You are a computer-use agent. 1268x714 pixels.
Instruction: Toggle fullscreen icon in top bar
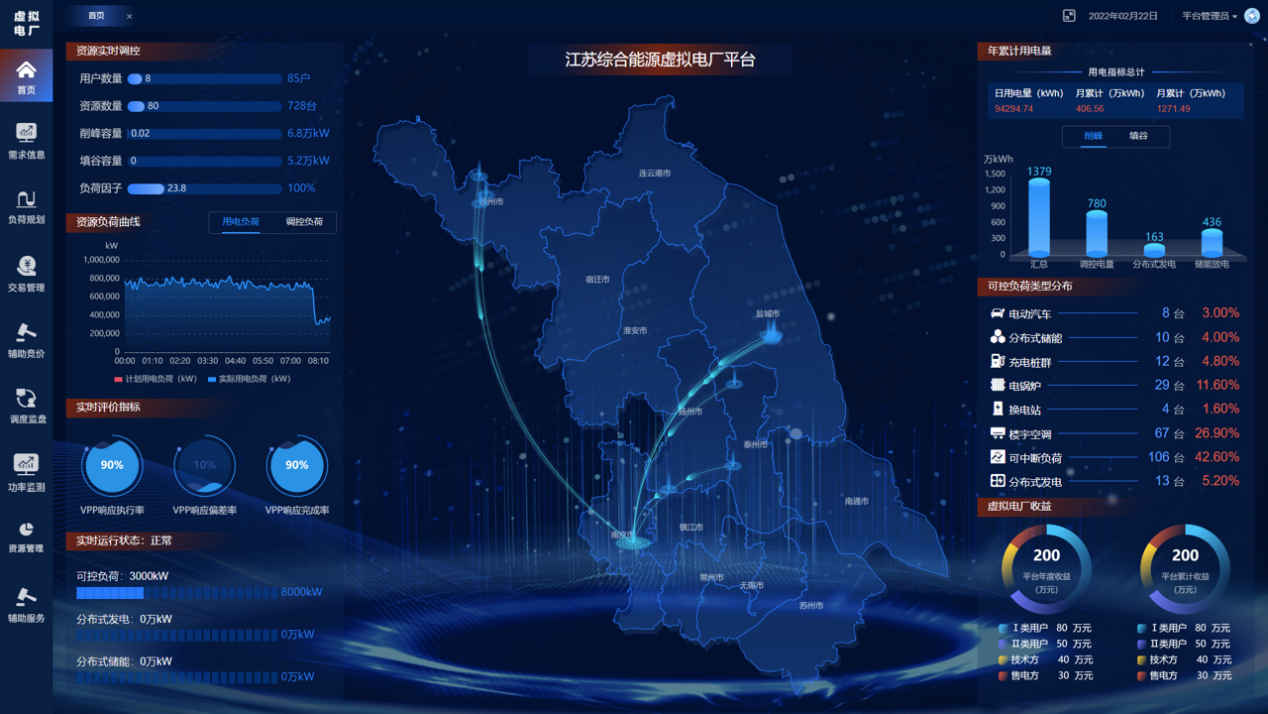tap(1069, 16)
